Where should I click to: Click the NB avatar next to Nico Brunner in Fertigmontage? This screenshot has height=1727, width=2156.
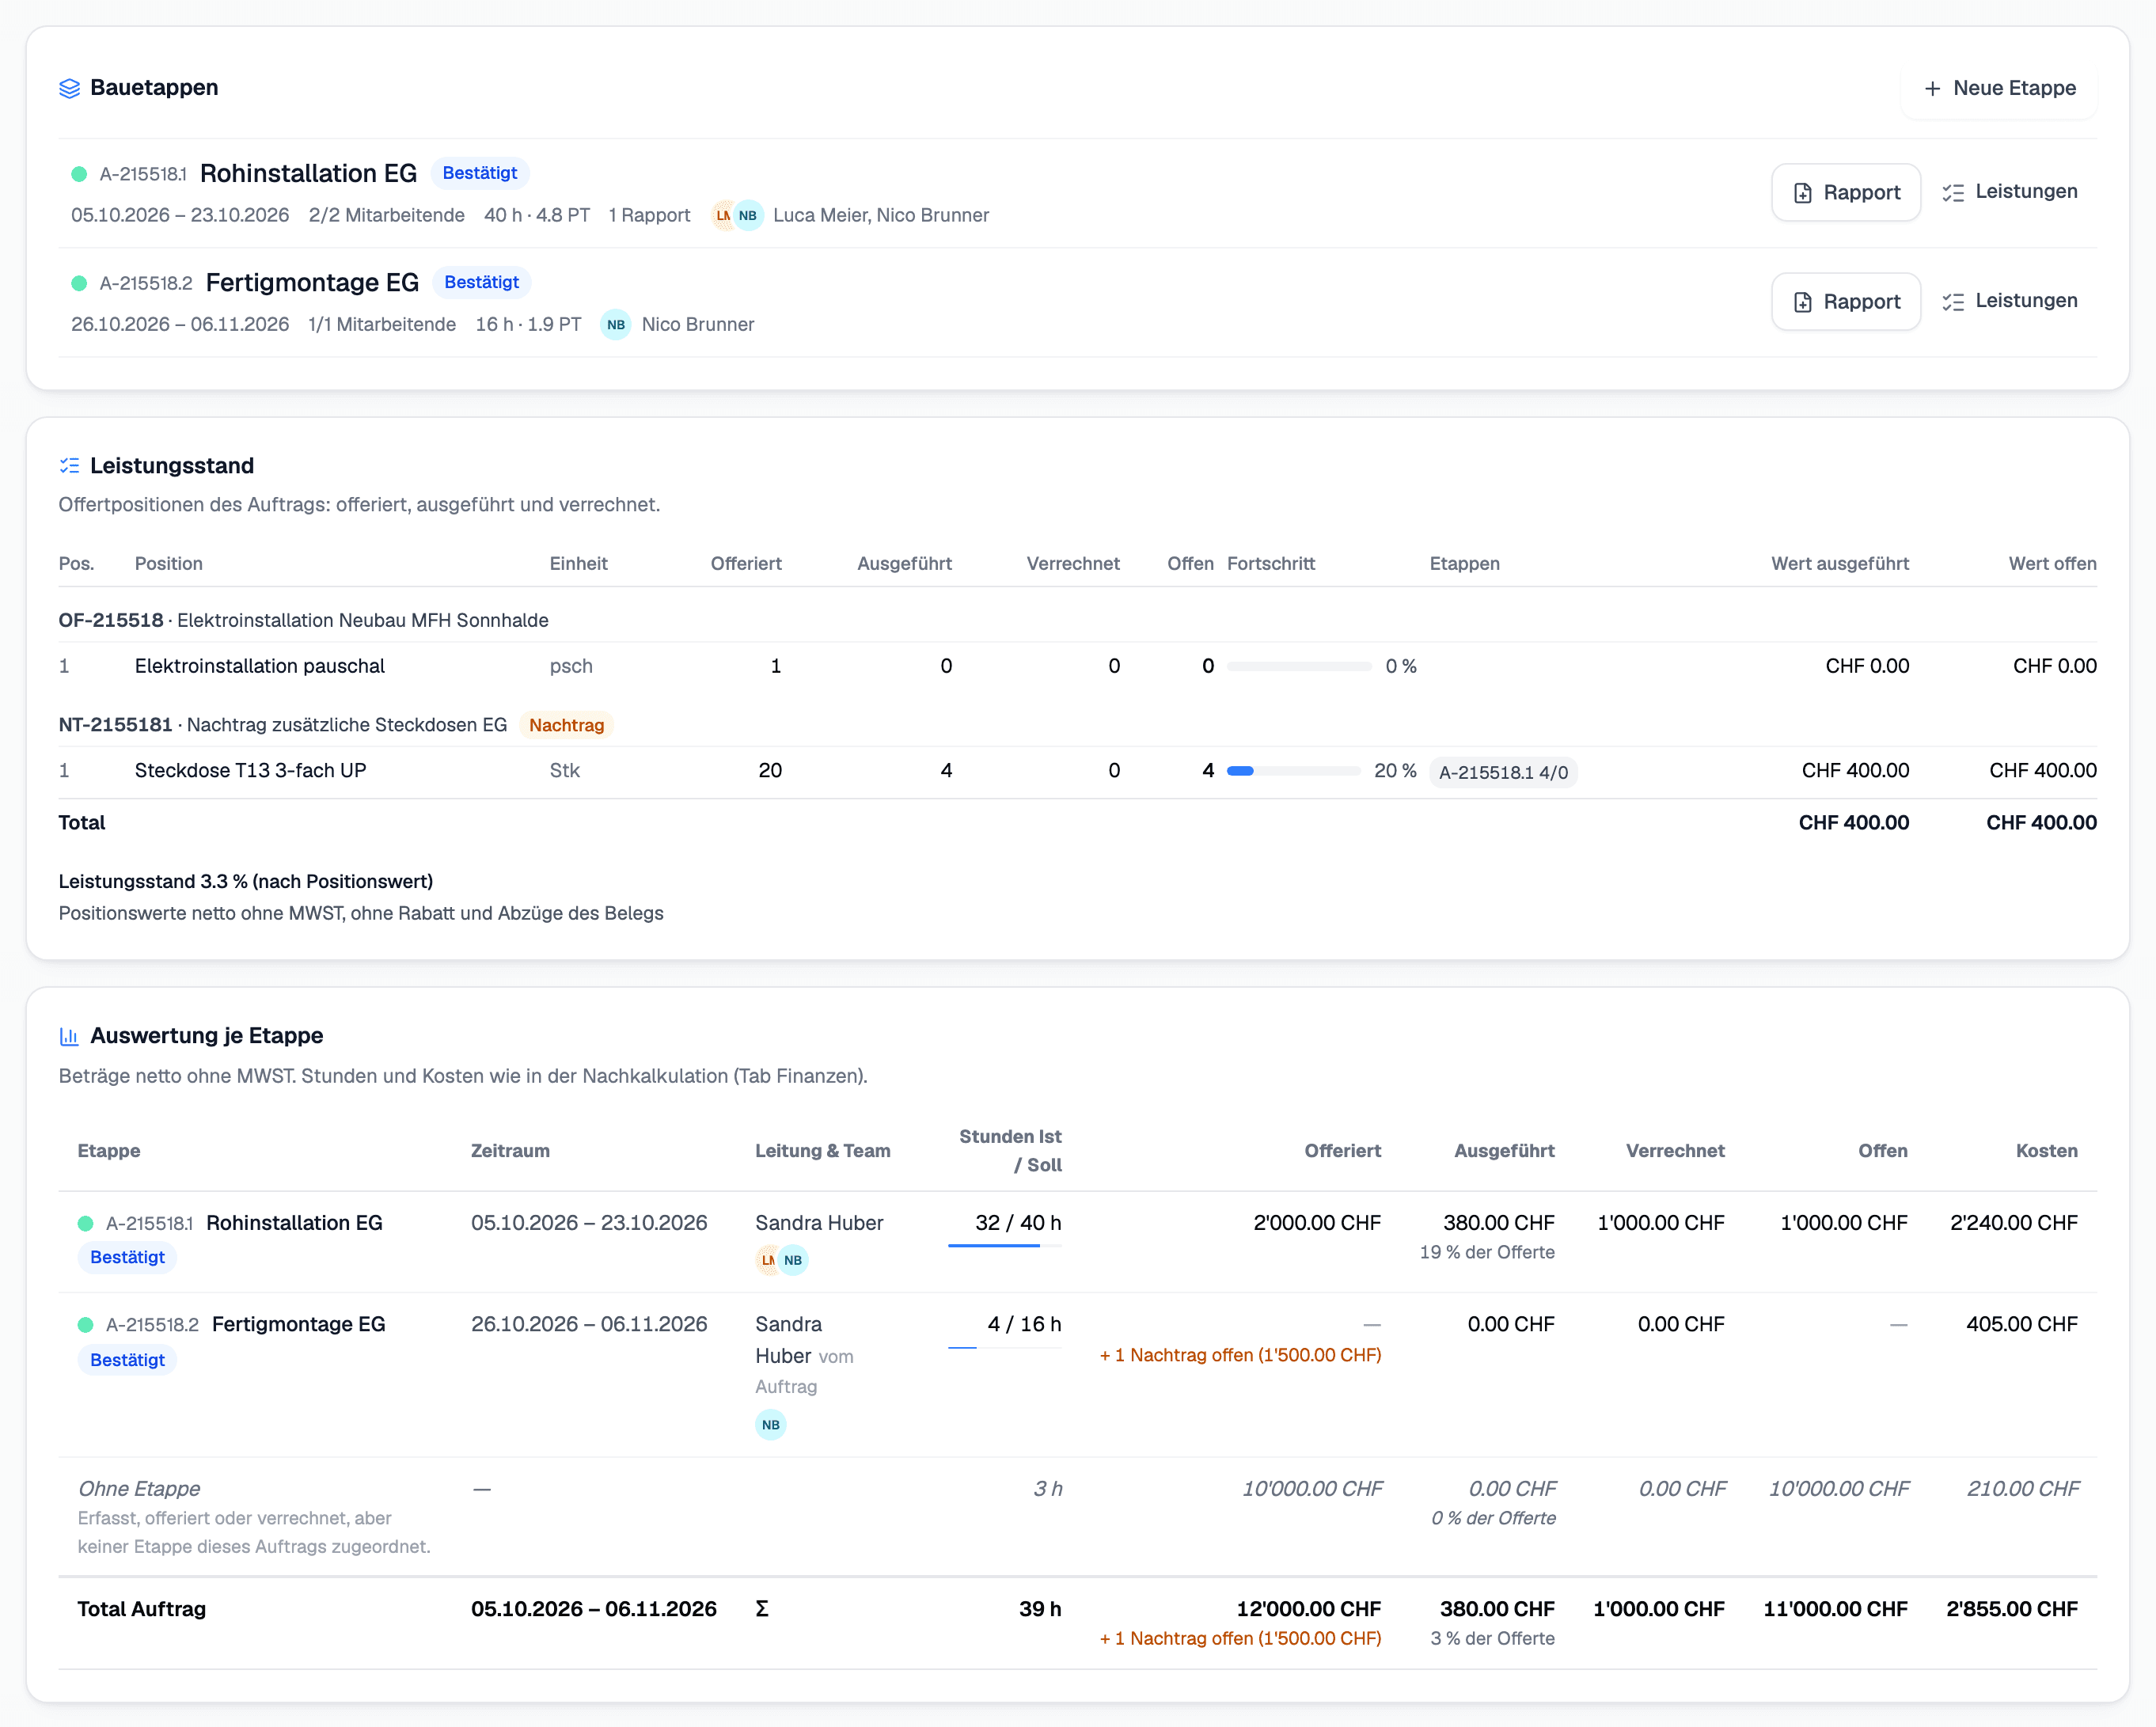pyautogui.click(x=616, y=325)
